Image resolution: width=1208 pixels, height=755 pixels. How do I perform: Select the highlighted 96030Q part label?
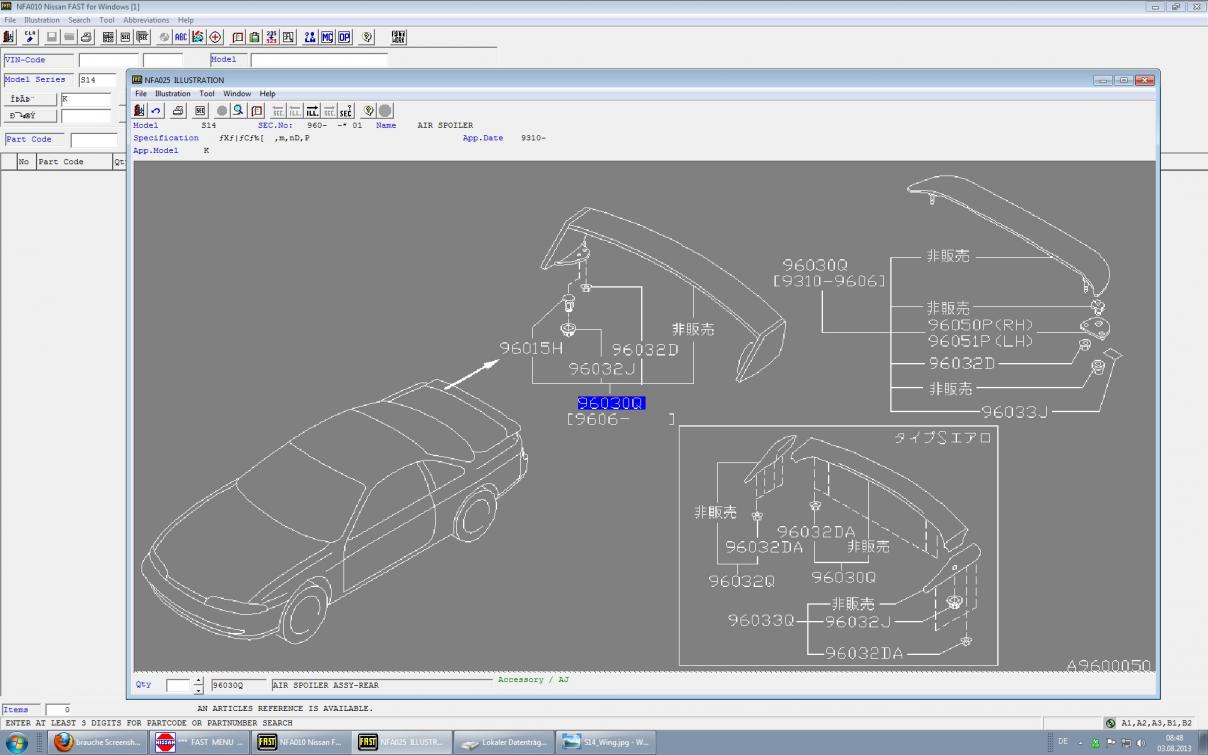pos(611,403)
